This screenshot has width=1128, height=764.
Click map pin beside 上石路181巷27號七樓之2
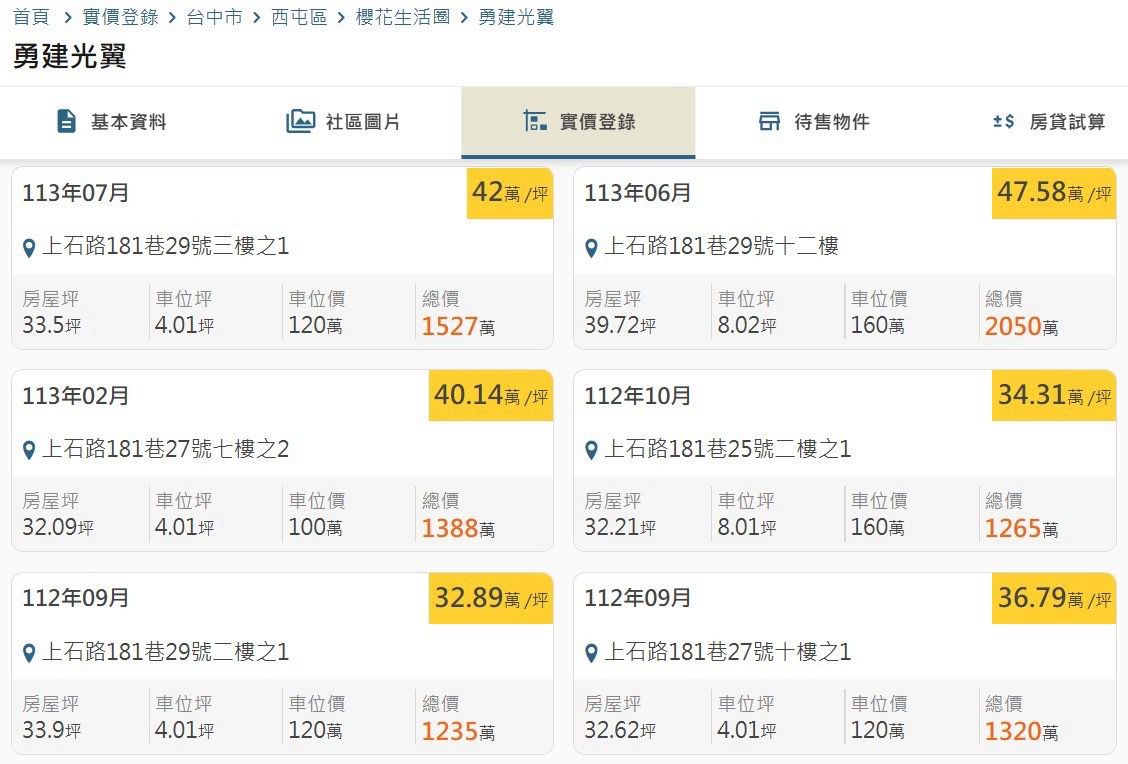(x=29, y=450)
